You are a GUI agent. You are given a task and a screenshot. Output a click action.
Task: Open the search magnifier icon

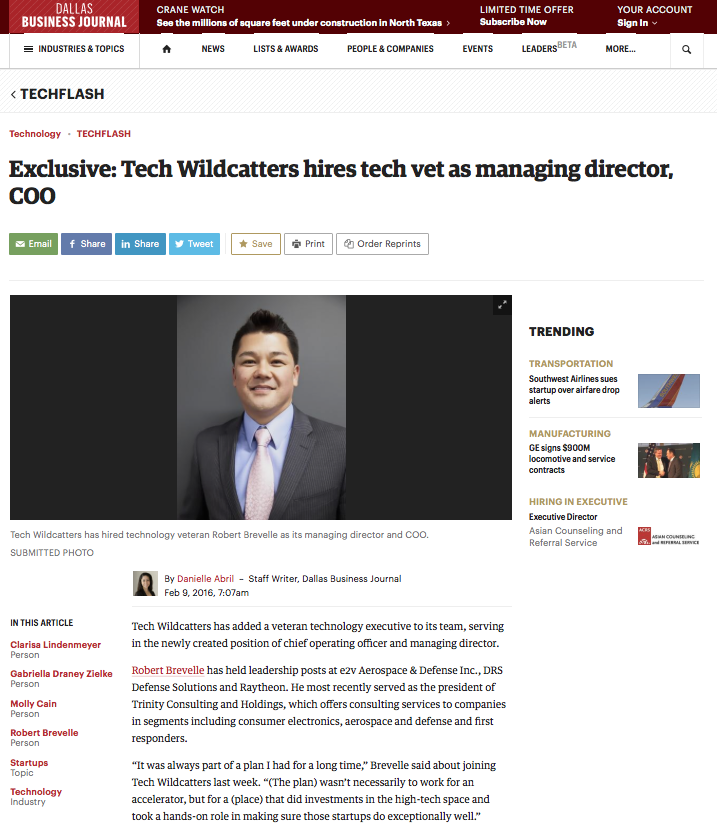686,49
